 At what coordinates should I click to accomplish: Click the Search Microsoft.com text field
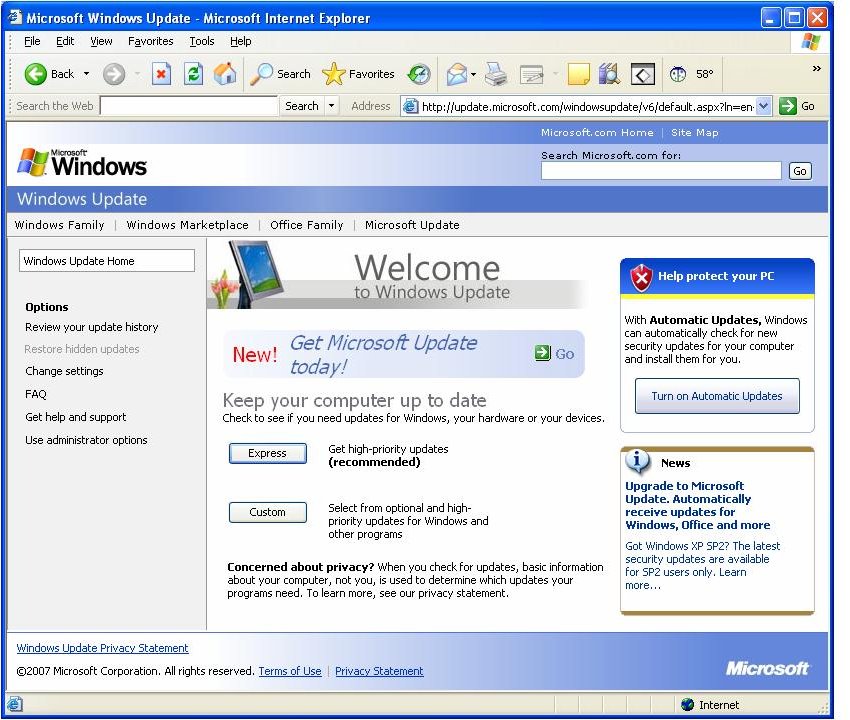coord(661,171)
